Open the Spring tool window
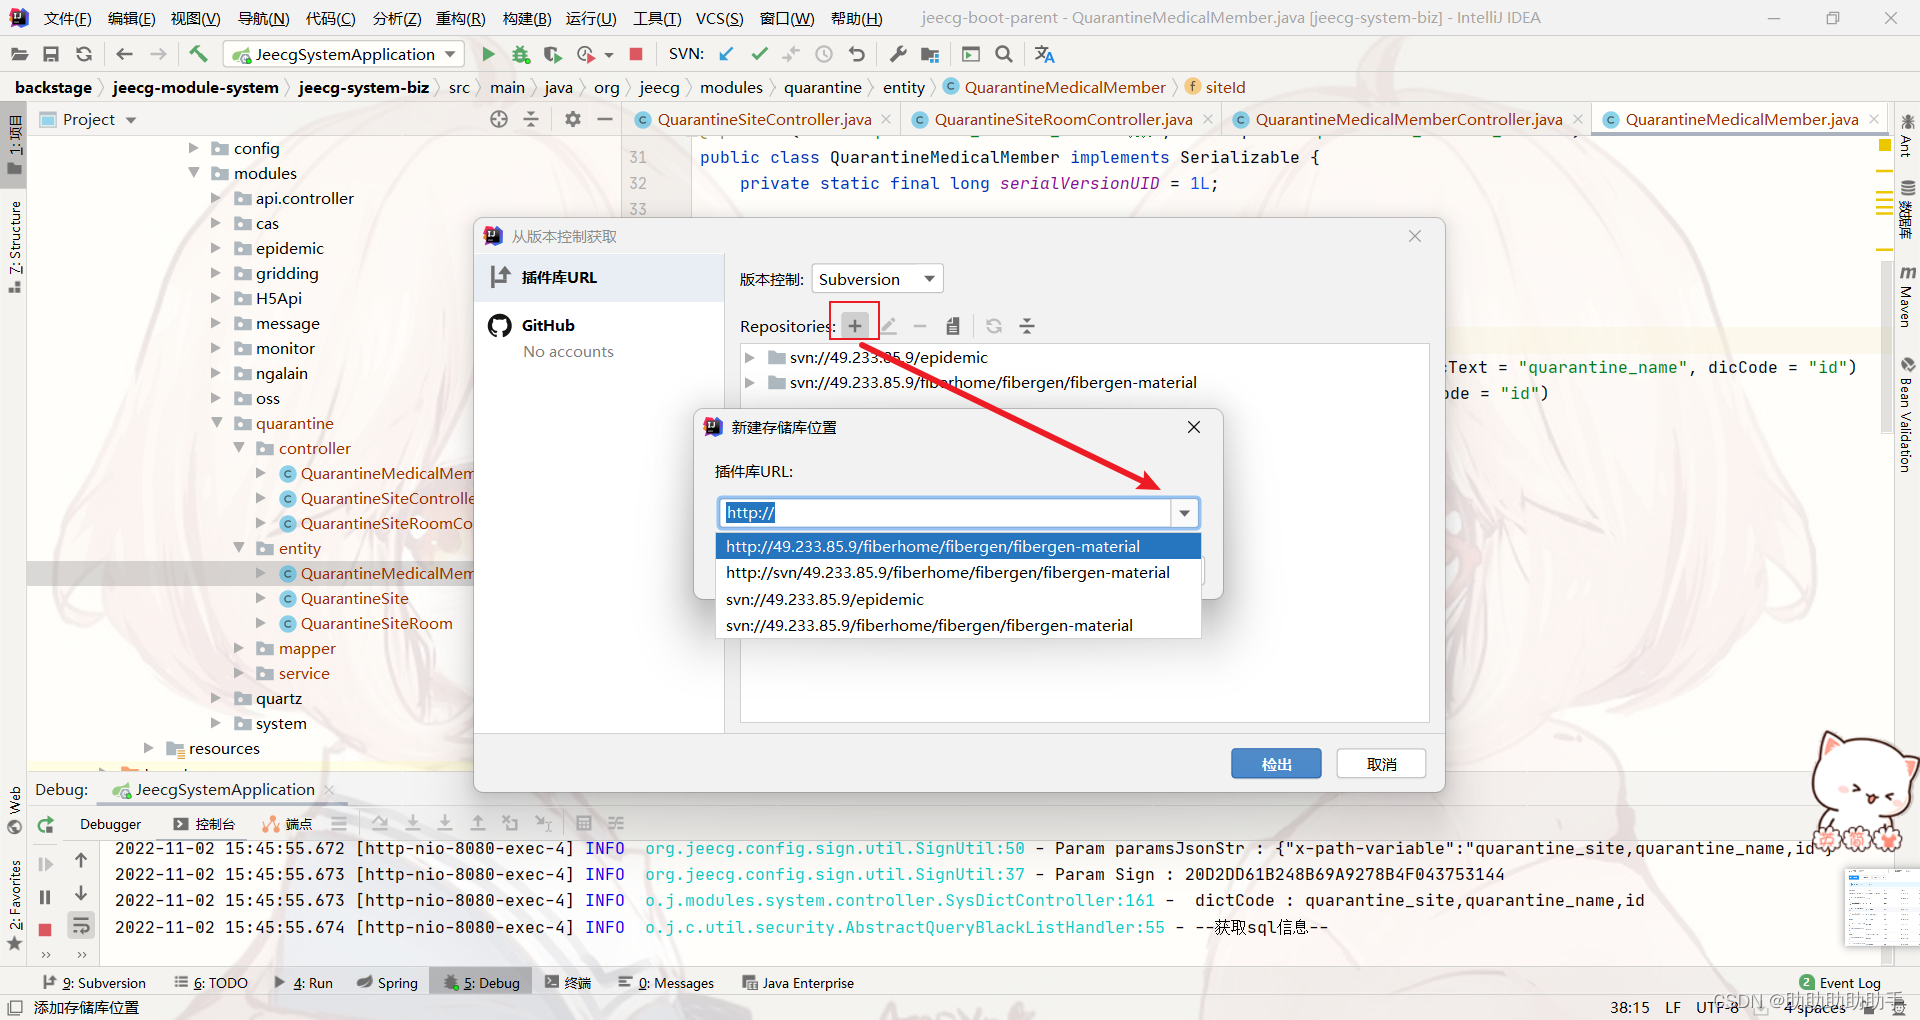 388,983
